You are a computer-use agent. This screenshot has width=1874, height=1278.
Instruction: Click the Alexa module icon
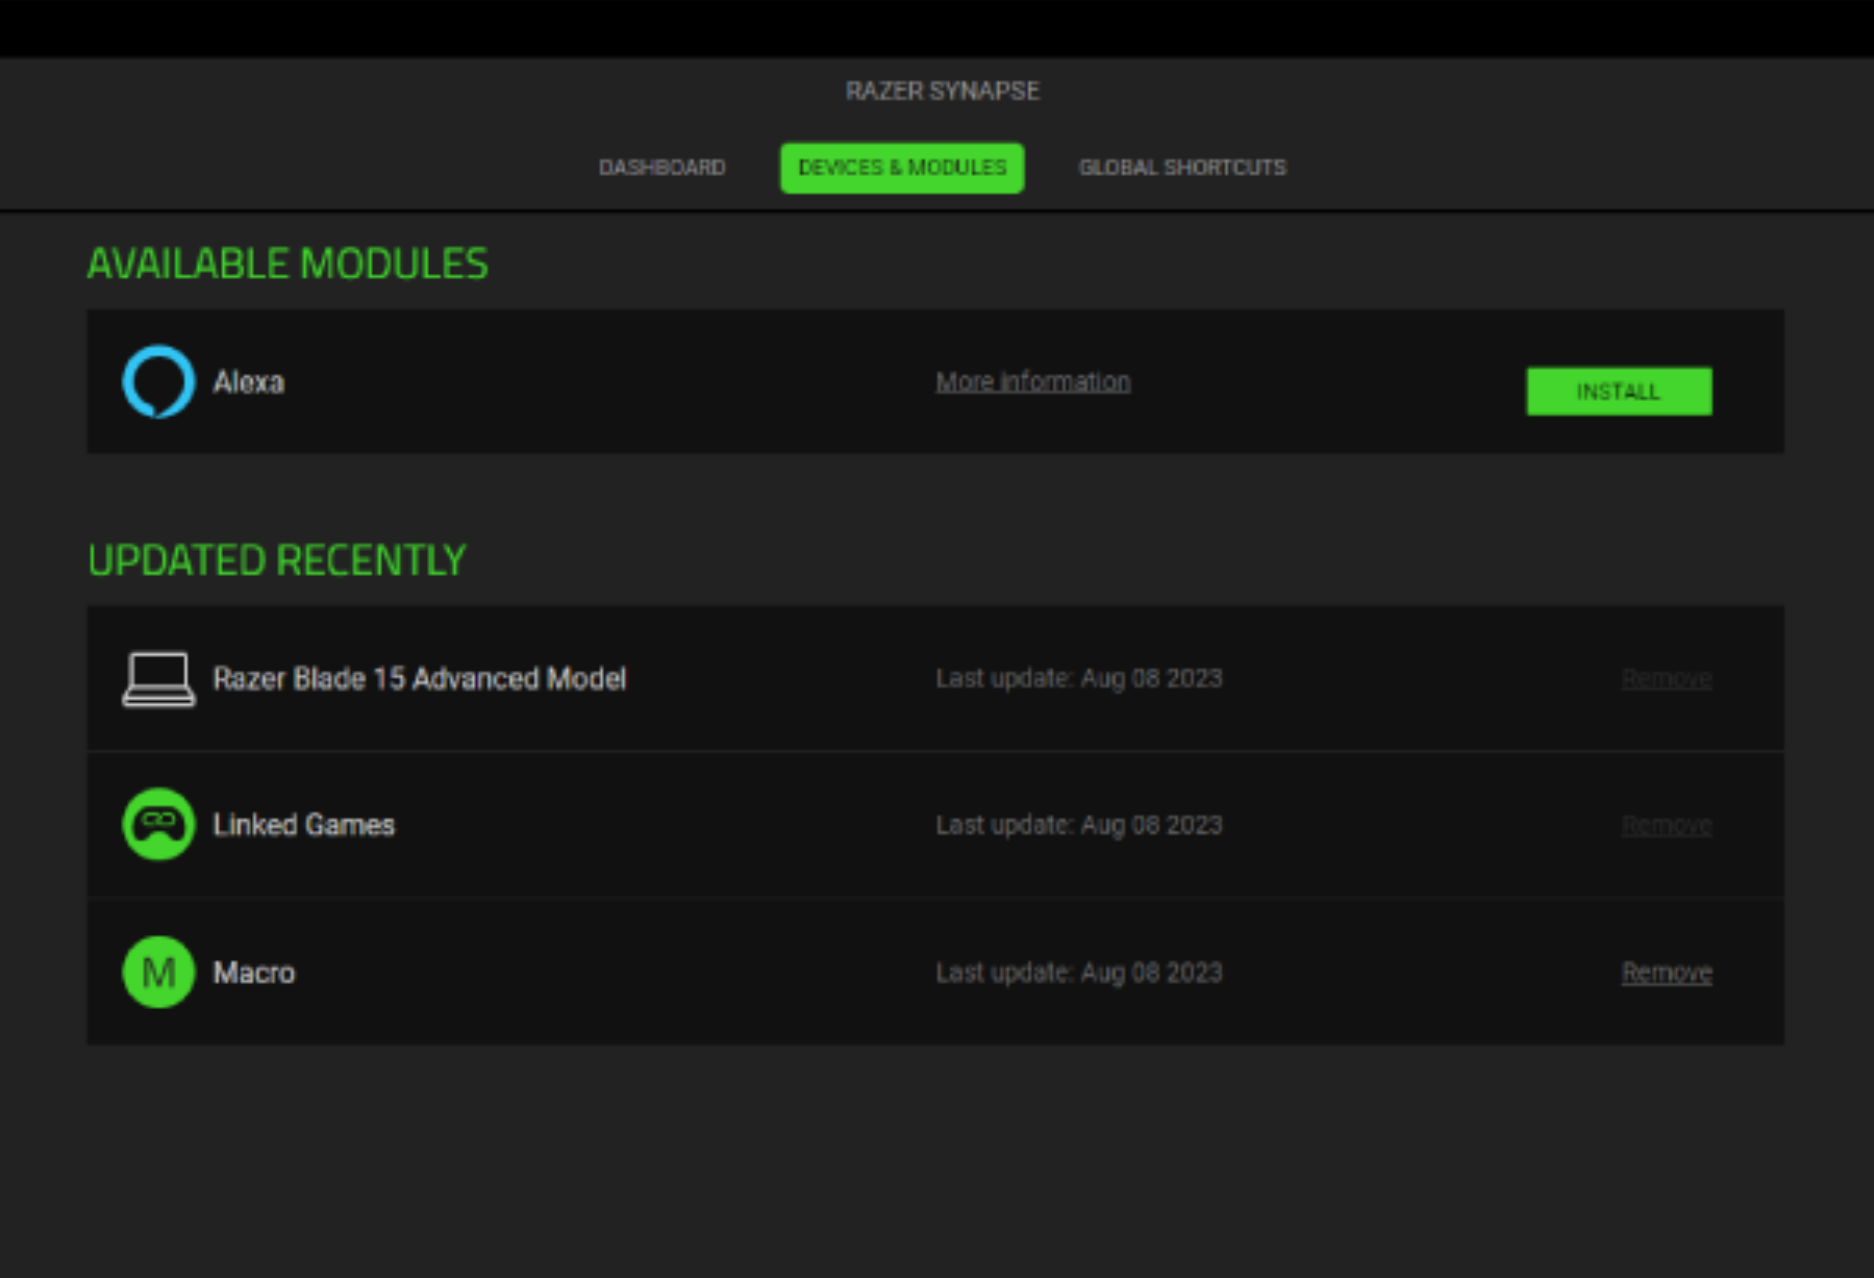click(x=157, y=383)
